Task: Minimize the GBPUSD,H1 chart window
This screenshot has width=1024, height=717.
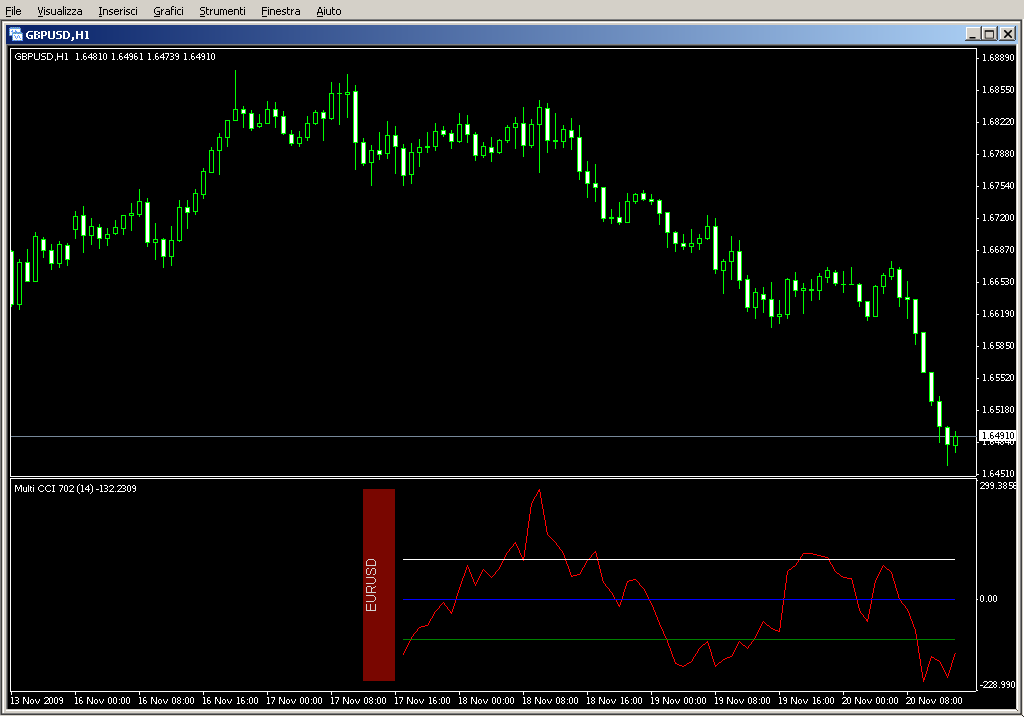Action: click(x=972, y=34)
